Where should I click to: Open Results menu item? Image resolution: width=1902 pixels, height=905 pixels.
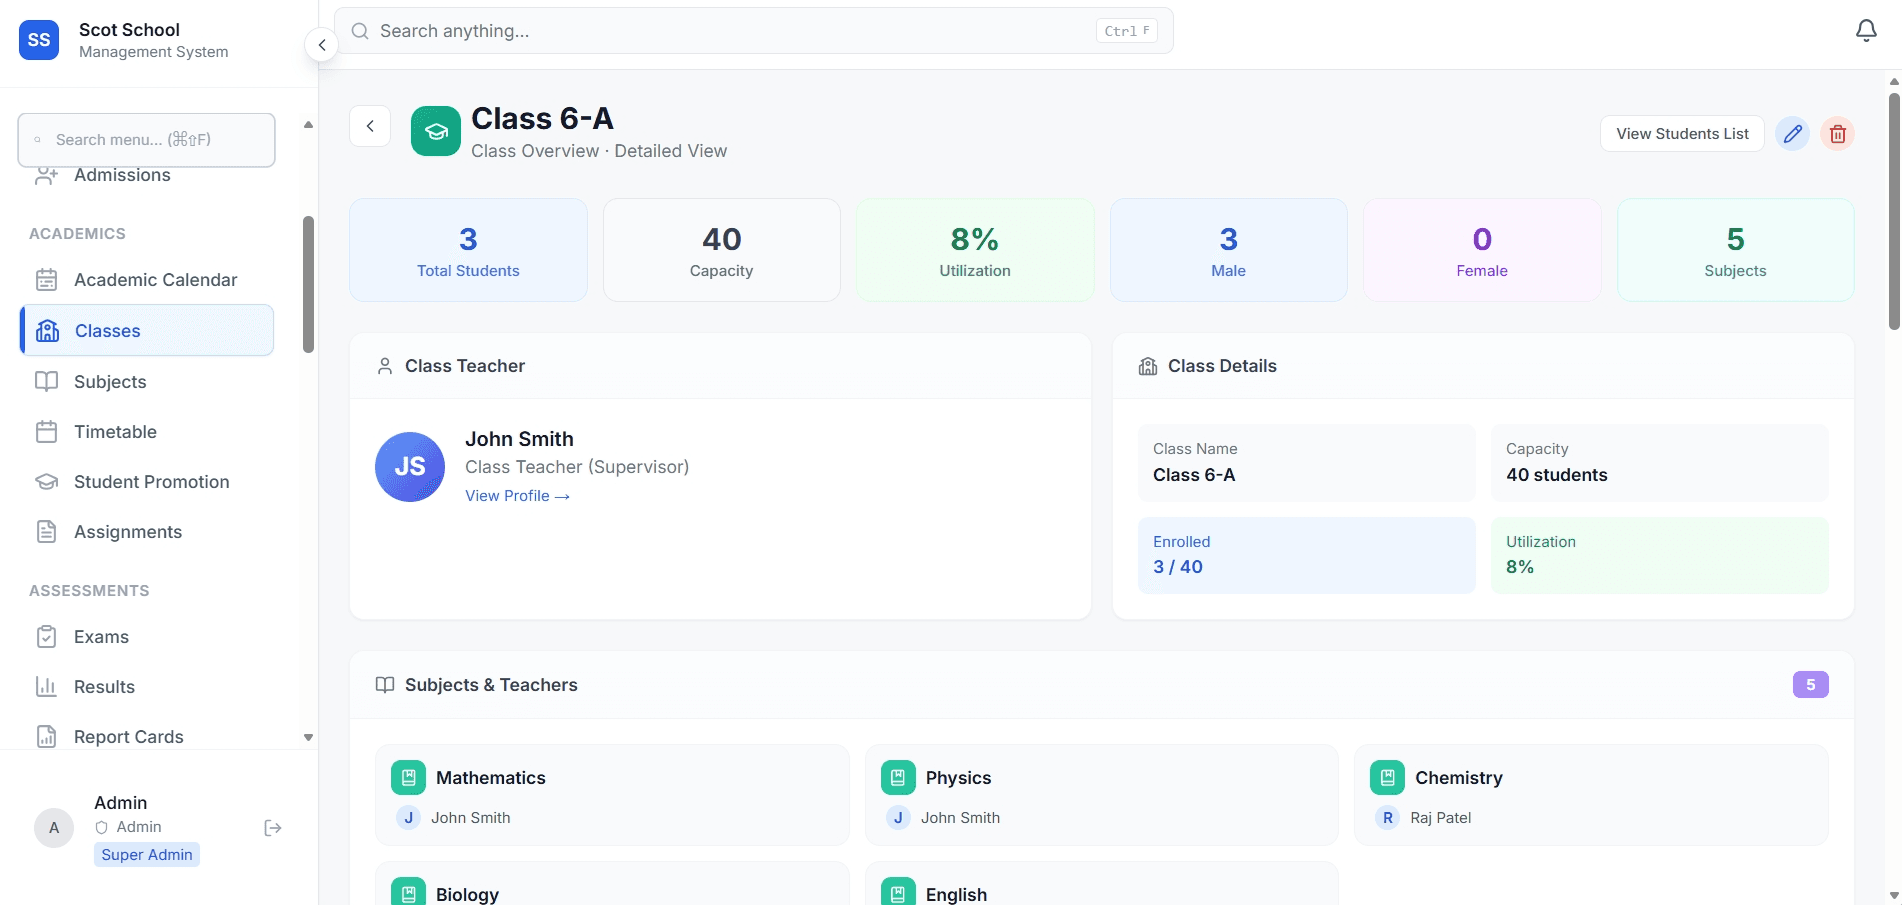(147, 687)
